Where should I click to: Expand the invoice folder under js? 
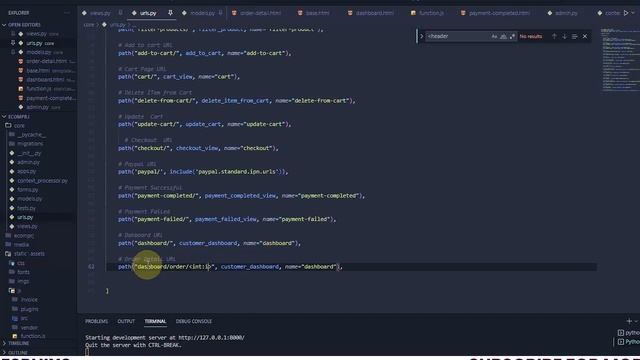pos(29,300)
